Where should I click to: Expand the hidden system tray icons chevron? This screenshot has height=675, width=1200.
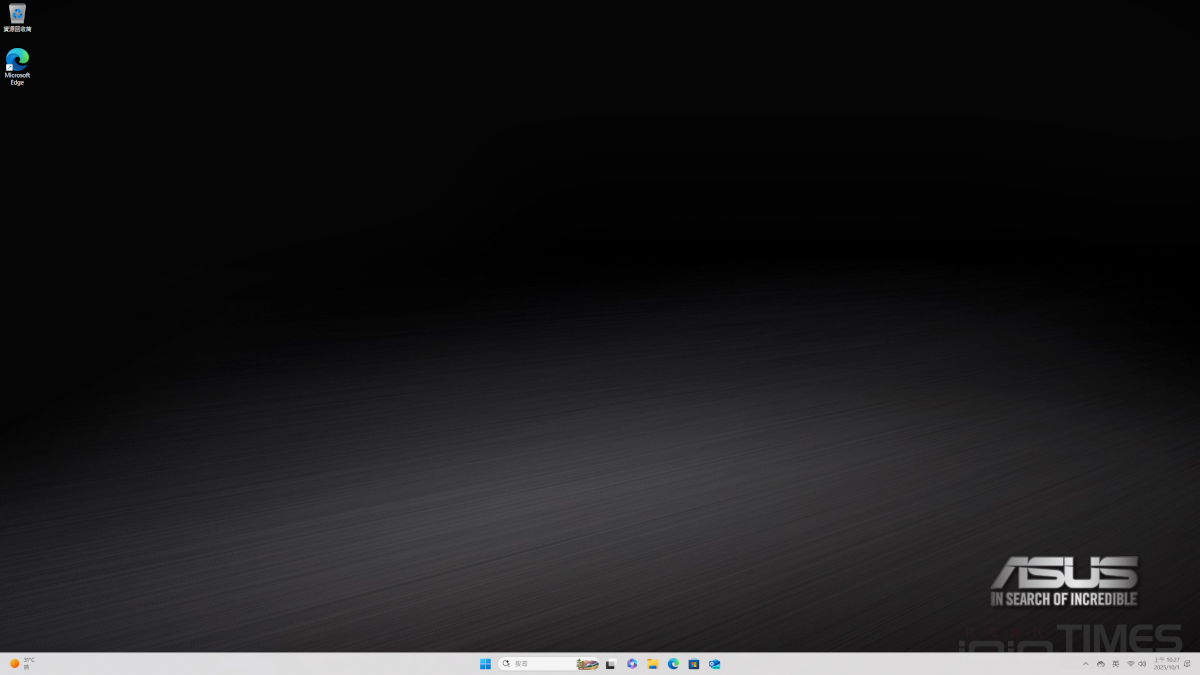tap(1086, 664)
